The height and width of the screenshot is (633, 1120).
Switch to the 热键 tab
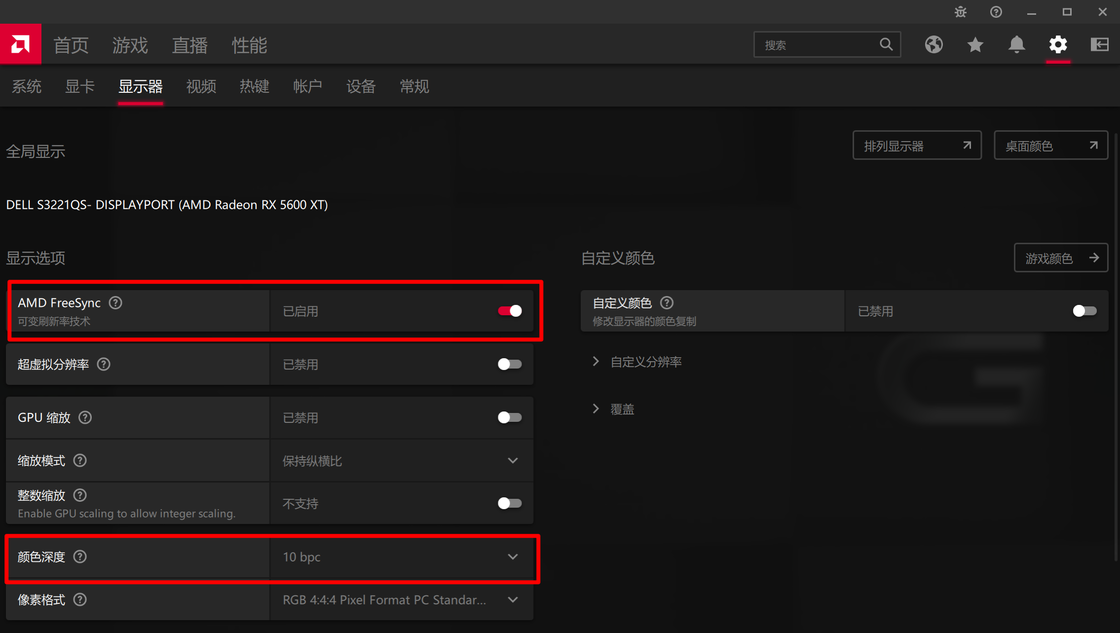coord(254,86)
